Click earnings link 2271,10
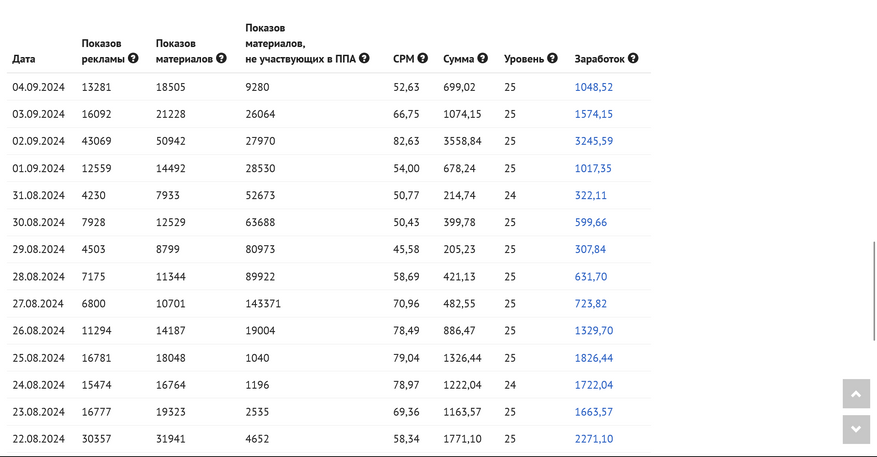877x457 pixels. [x=593, y=438]
